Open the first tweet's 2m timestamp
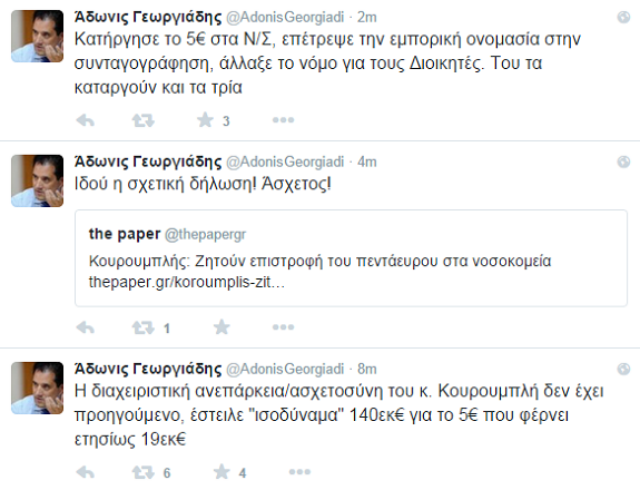Screen dimensions: 640x490 tap(366, 16)
